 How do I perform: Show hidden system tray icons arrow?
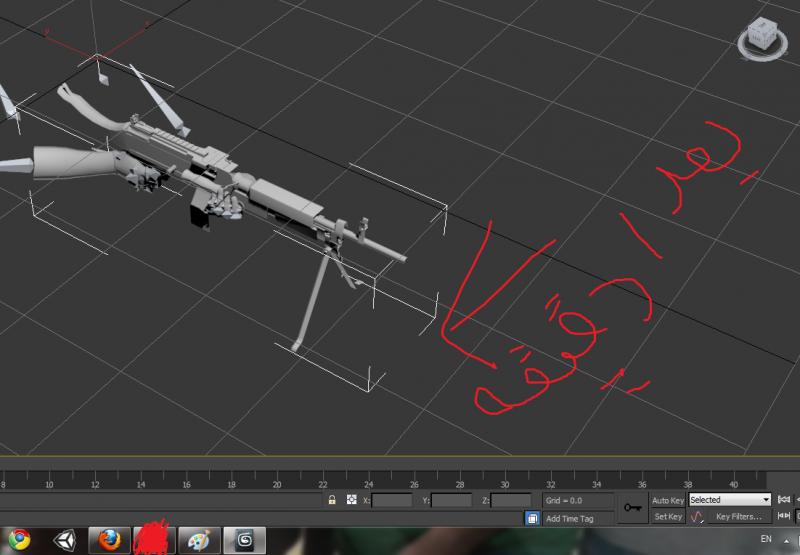(786, 540)
